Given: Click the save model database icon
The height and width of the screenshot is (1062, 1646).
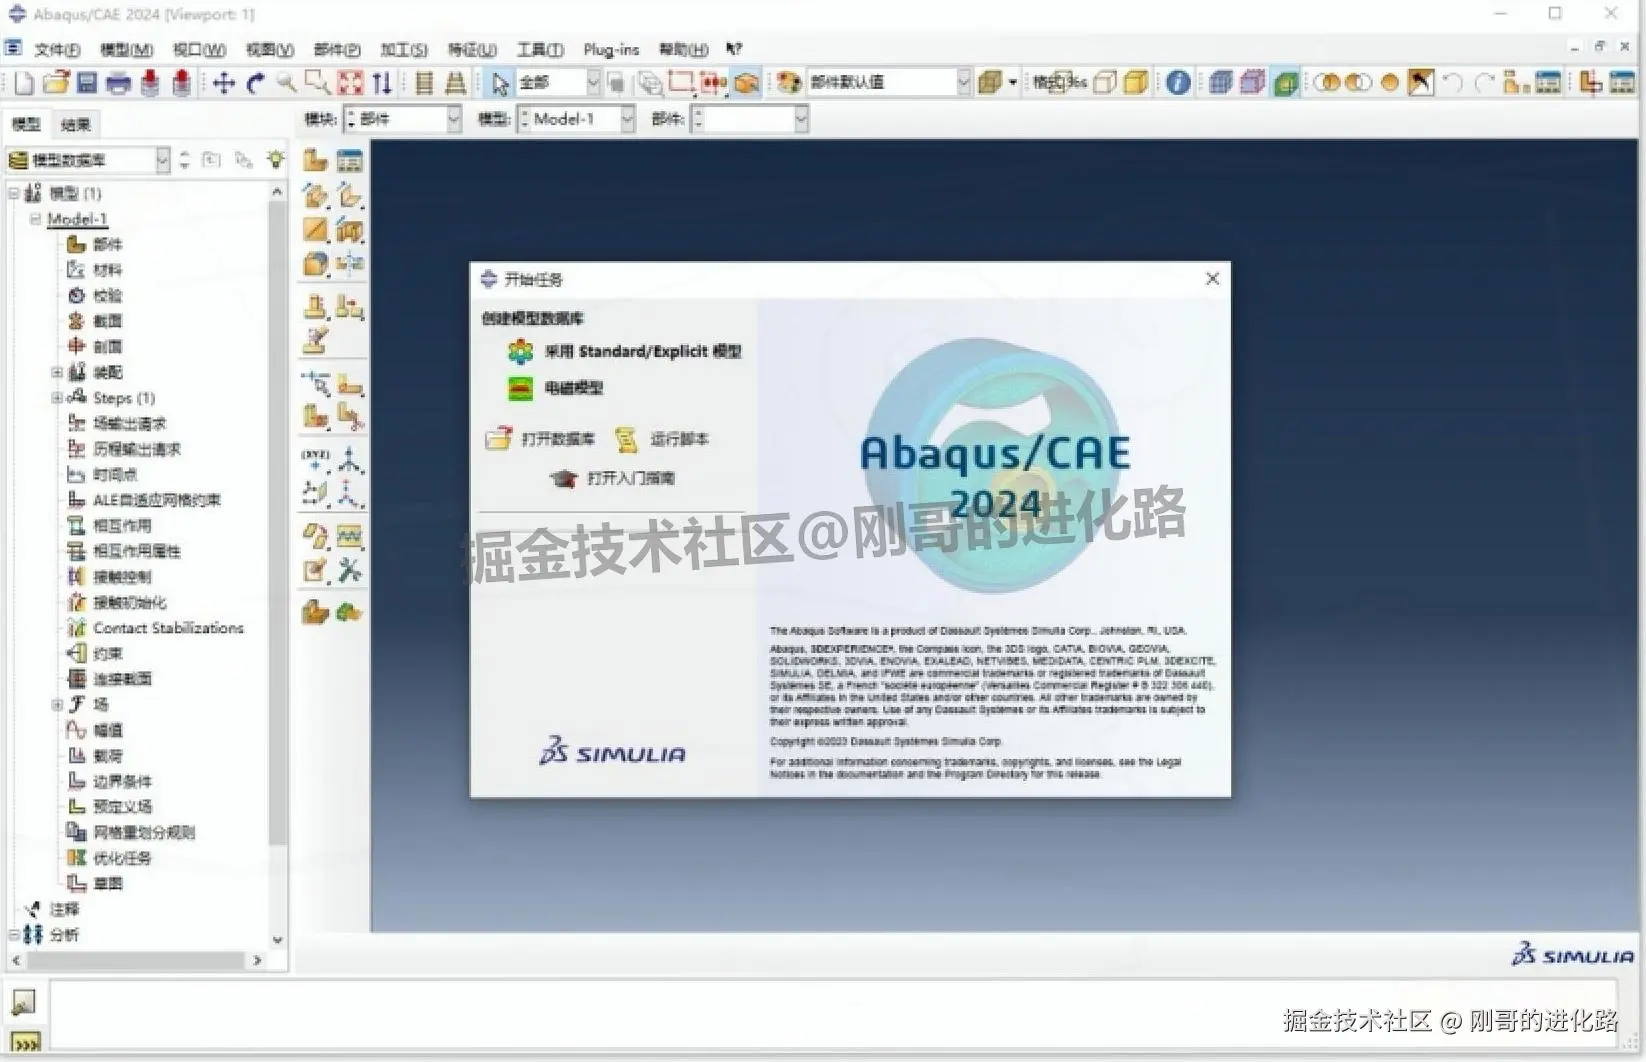Looking at the screenshot, I should click(88, 83).
